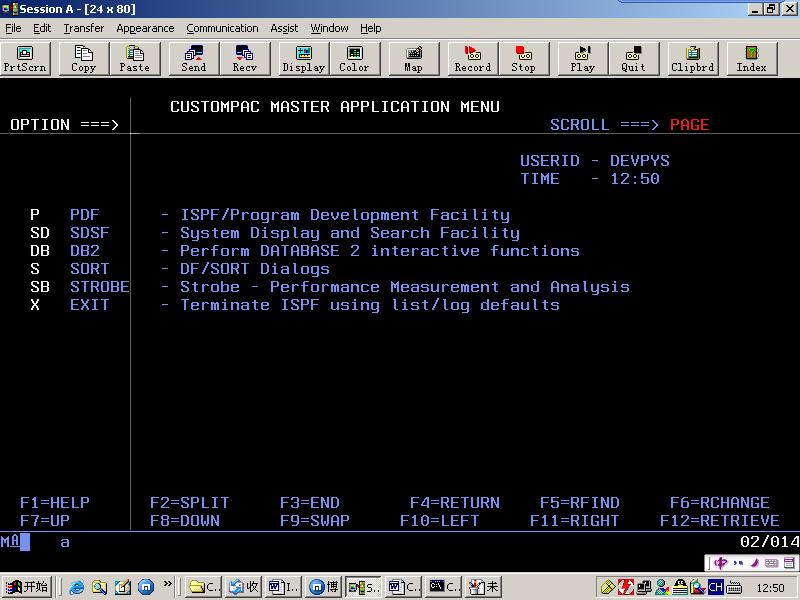
Task: Open the Assist menu
Action: pos(284,28)
